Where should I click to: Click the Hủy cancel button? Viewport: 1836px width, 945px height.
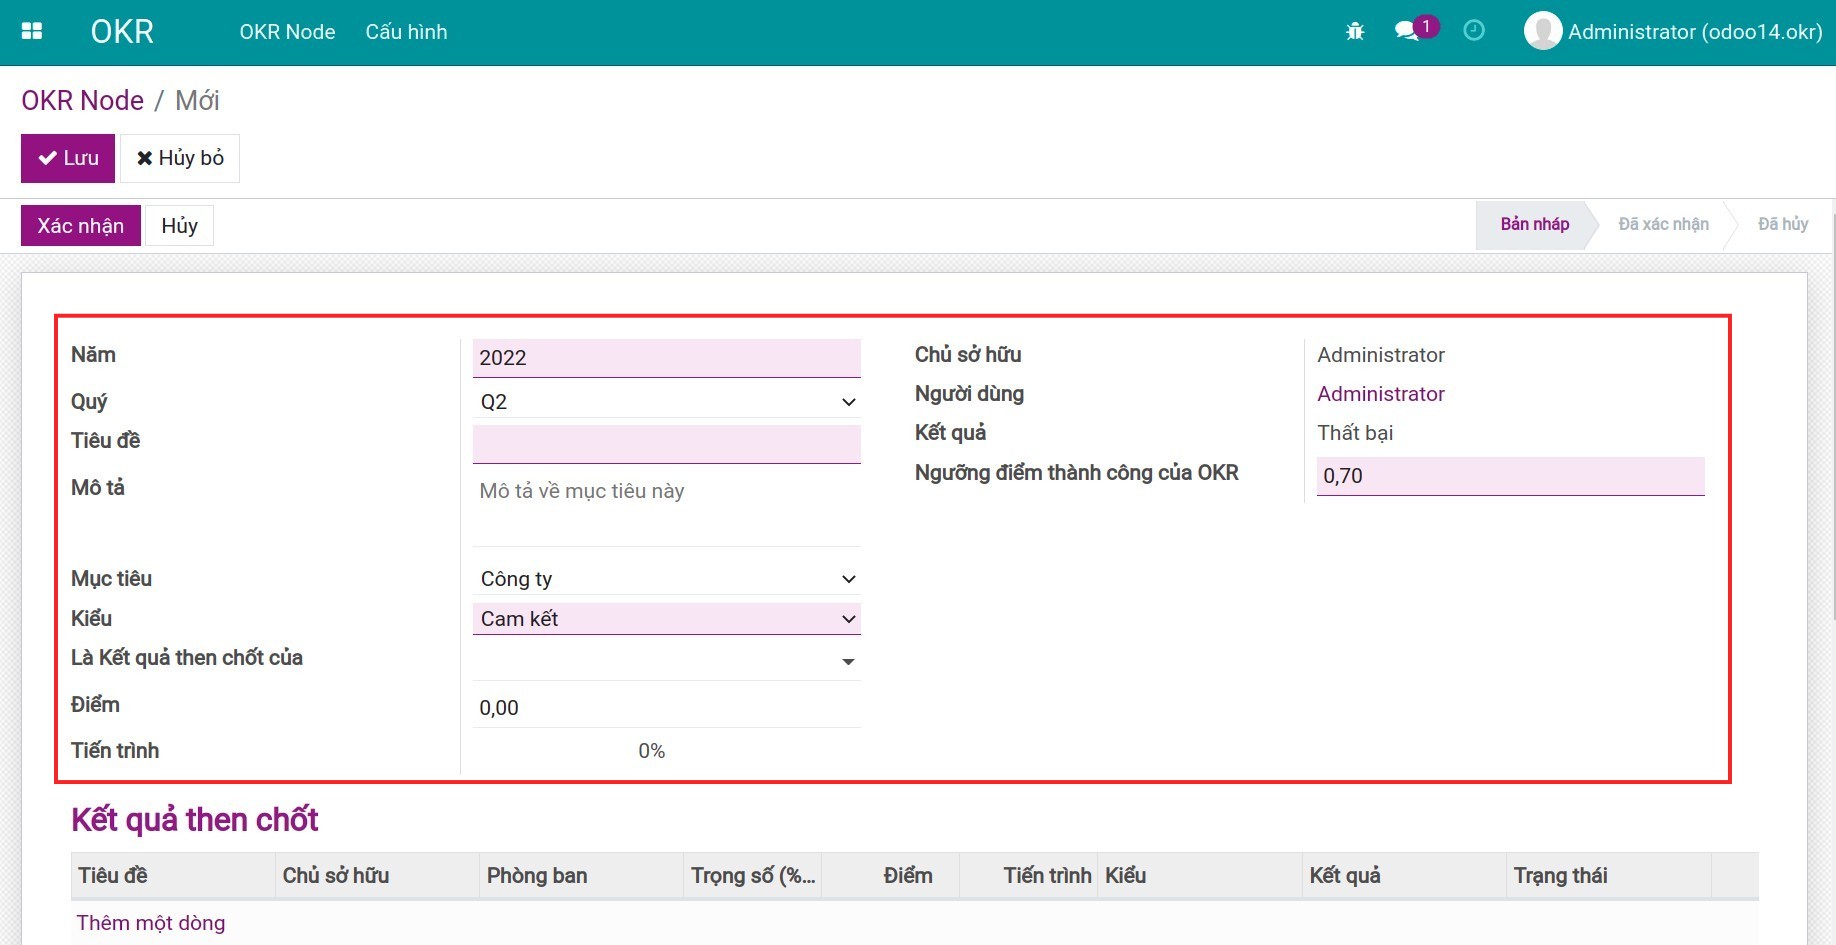[179, 226]
